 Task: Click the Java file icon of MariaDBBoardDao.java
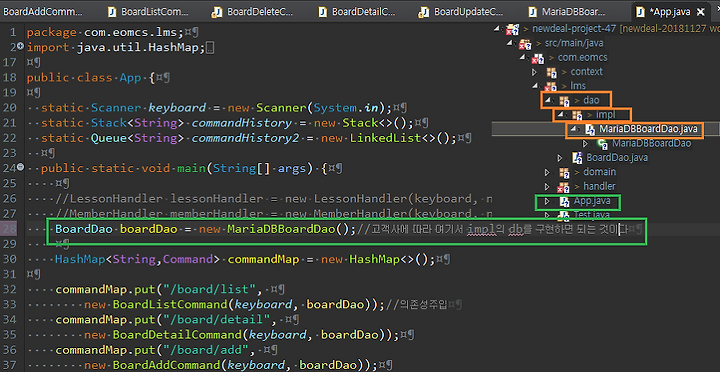tap(590, 130)
